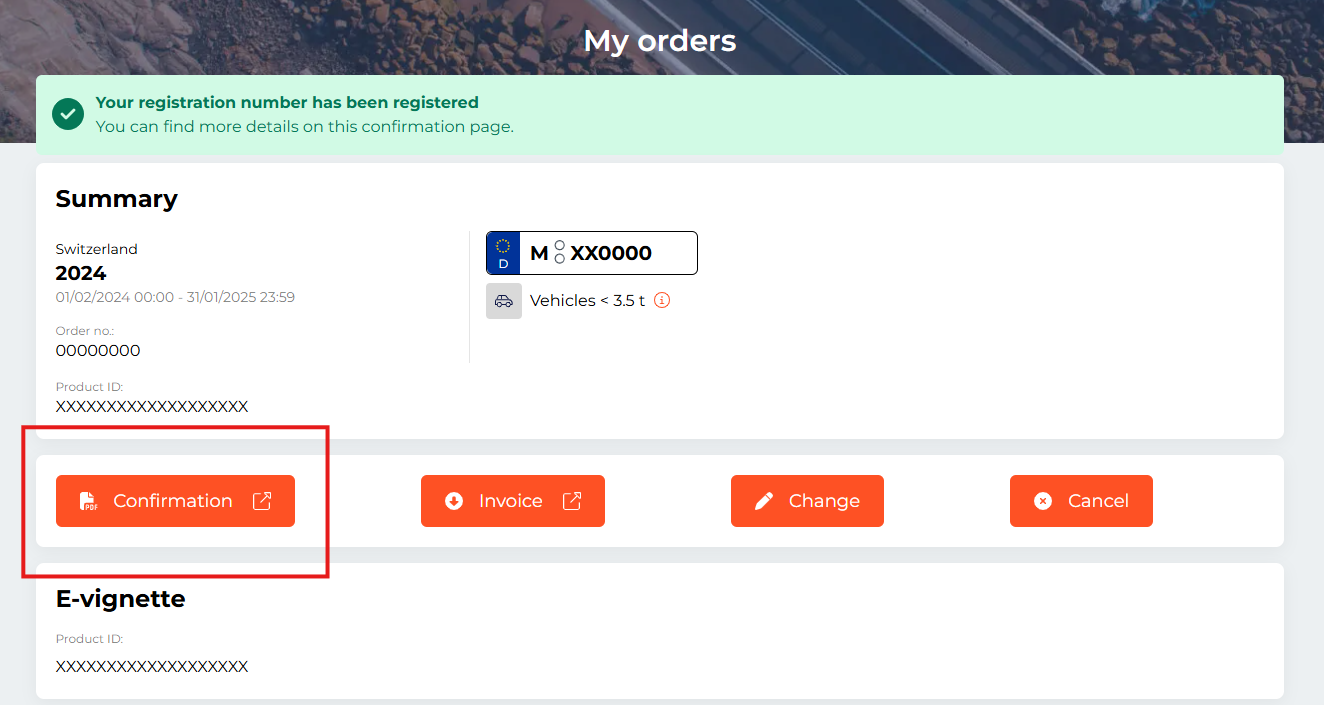Click the order number 00000000
1324x705 pixels.
(x=98, y=351)
